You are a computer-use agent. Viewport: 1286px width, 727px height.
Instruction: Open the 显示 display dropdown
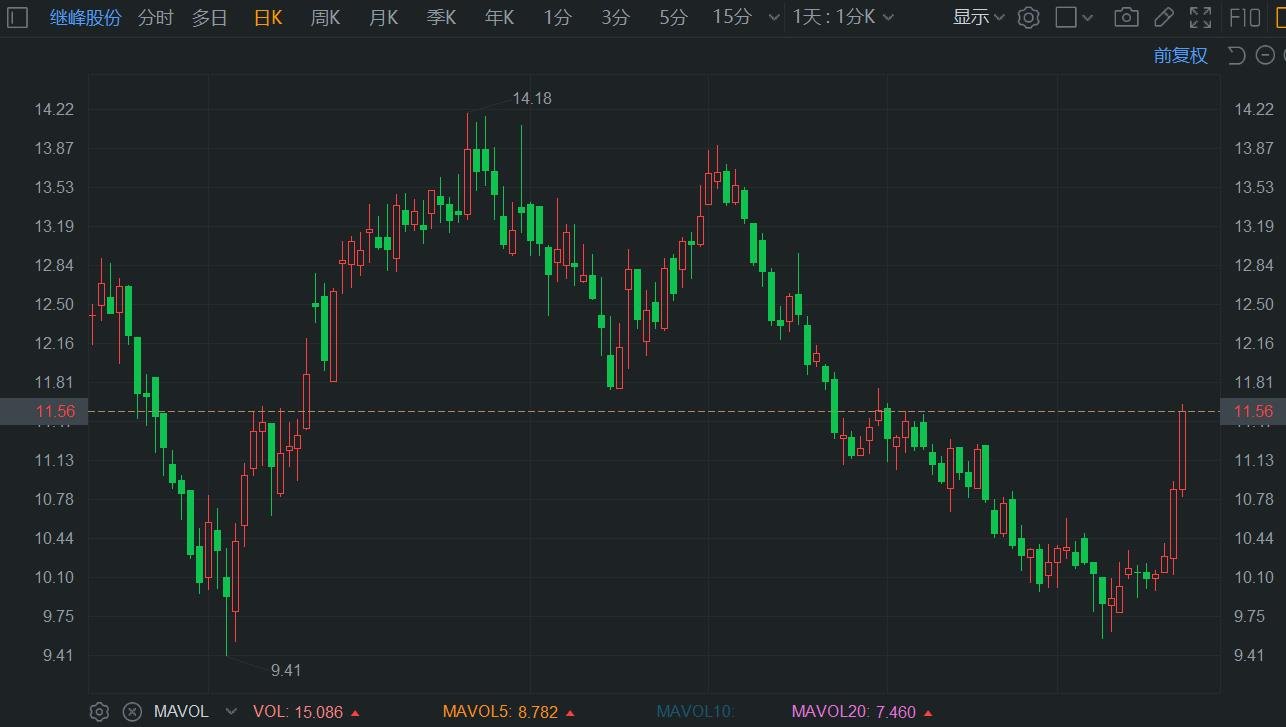pyautogui.click(x=977, y=18)
